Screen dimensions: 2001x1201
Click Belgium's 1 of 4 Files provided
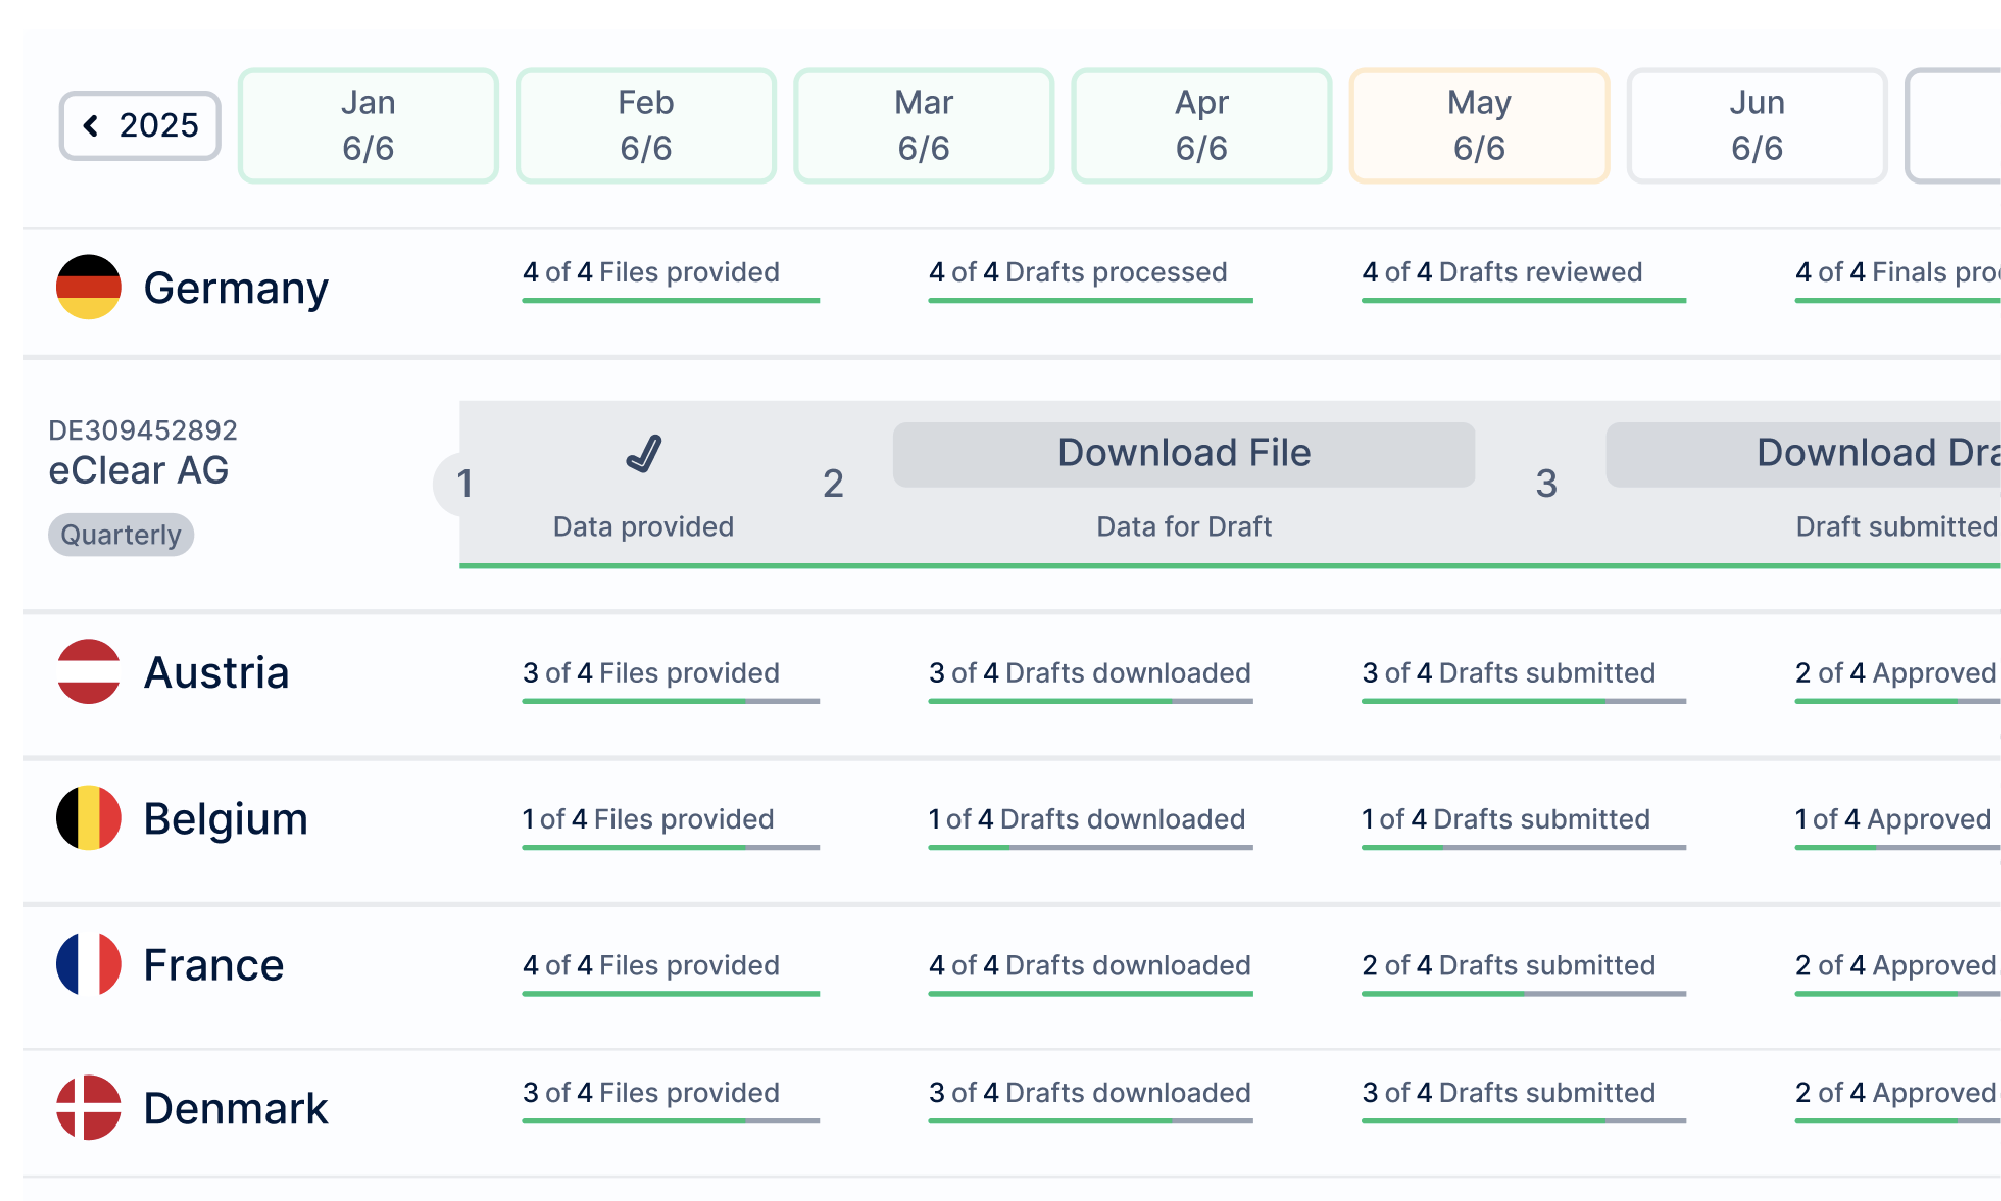671,827
